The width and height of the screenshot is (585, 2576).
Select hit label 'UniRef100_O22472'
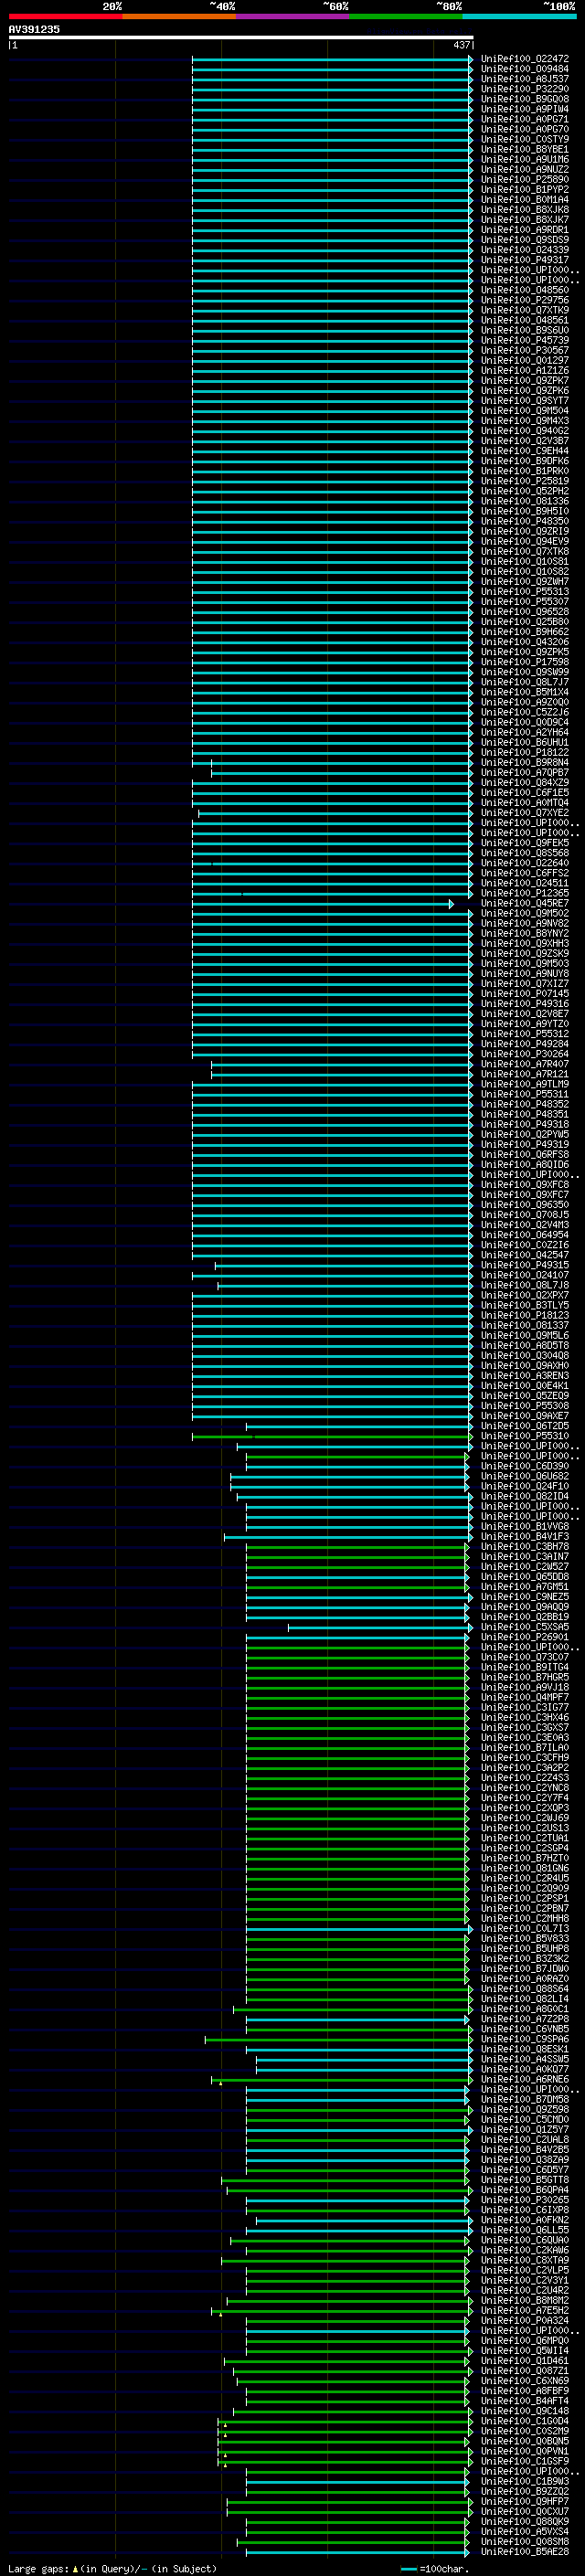[x=525, y=59]
